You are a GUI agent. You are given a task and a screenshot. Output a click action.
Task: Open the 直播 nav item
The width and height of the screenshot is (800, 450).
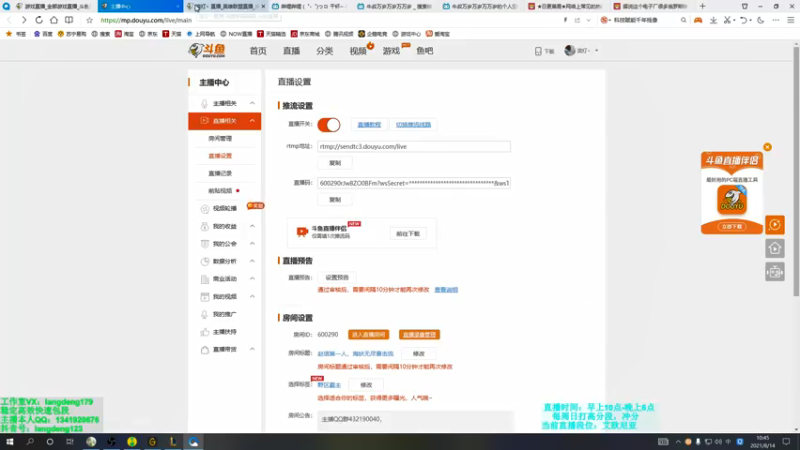point(291,51)
